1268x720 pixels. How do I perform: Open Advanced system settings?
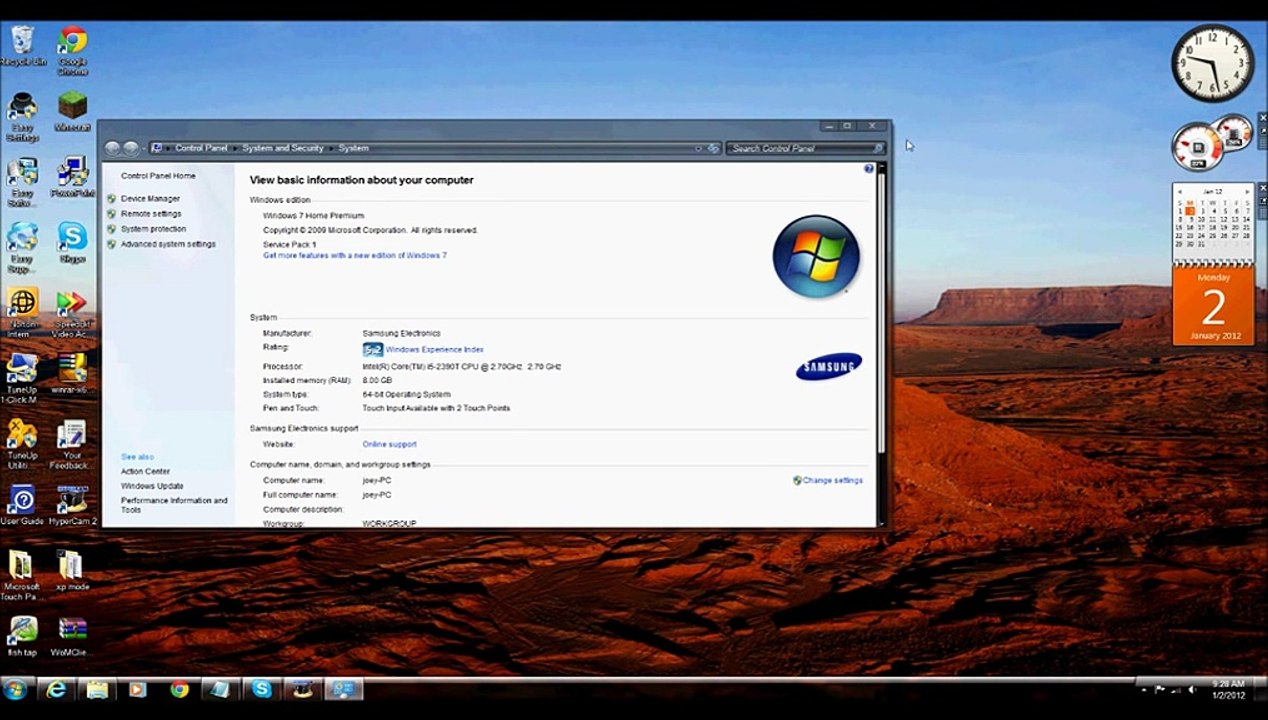(x=168, y=244)
